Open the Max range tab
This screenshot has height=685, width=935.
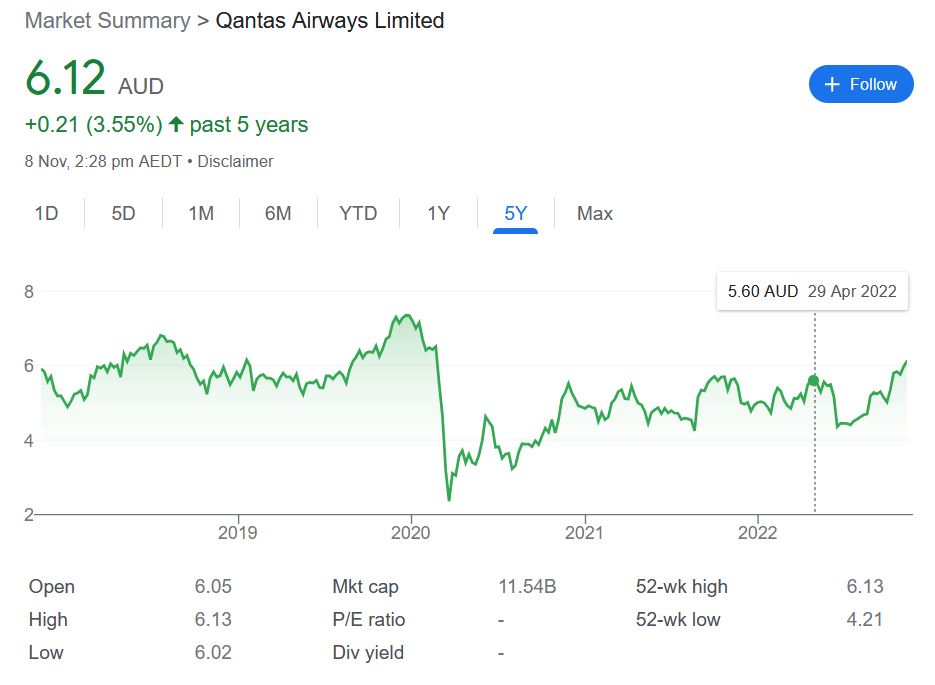[595, 213]
